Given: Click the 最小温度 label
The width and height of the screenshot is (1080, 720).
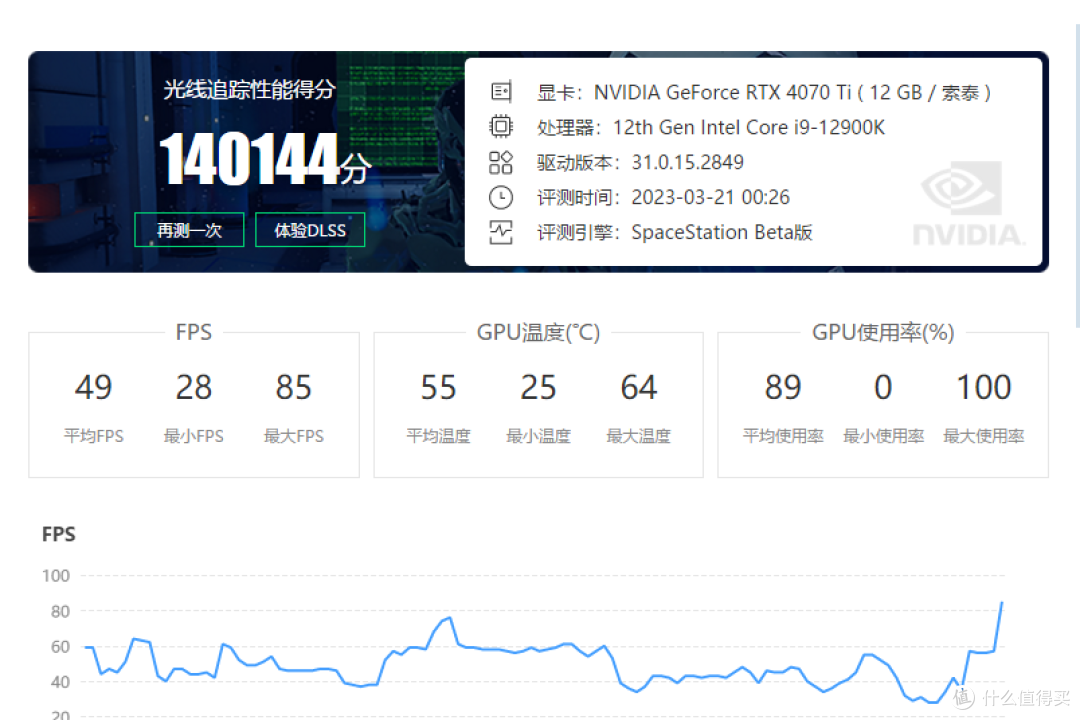Looking at the screenshot, I should [x=539, y=436].
